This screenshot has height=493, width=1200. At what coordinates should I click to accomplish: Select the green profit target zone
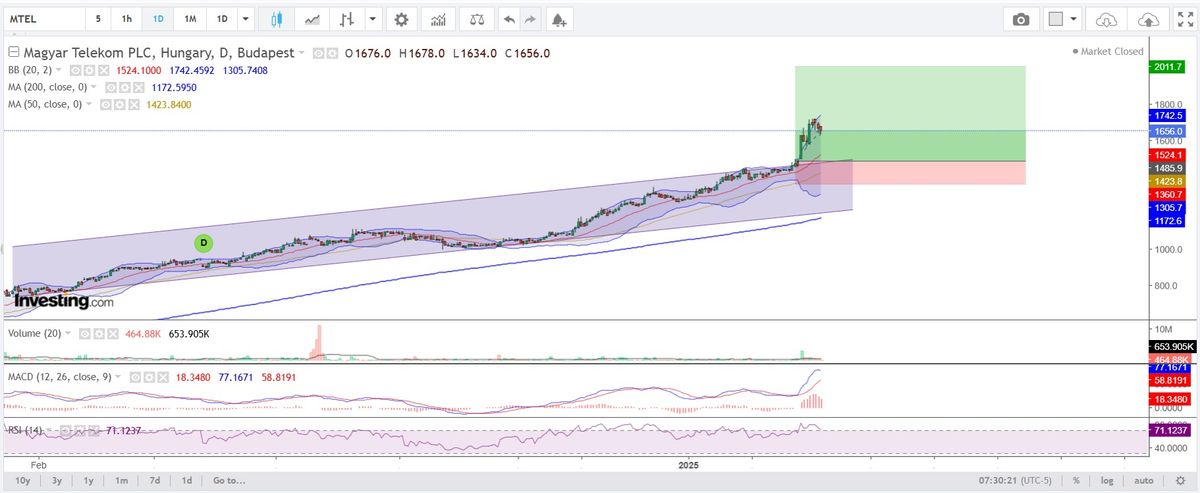point(910,113)
